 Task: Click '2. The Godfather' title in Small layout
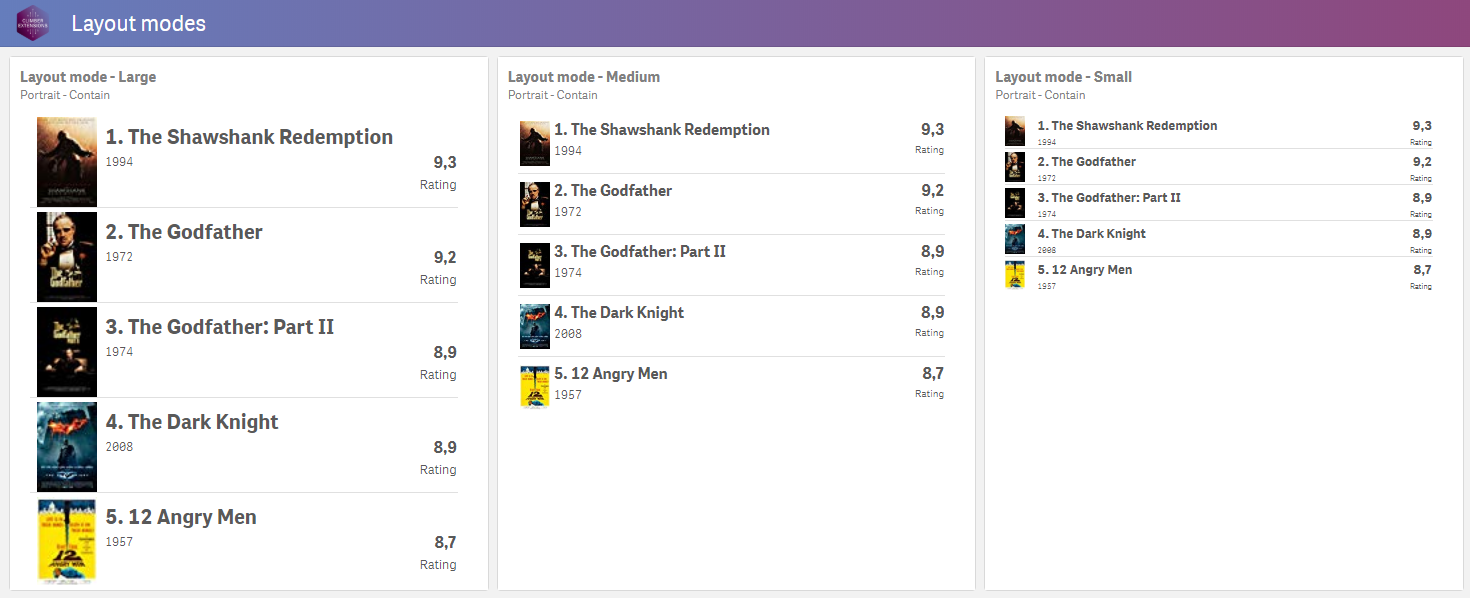(x=1086, y=162)
